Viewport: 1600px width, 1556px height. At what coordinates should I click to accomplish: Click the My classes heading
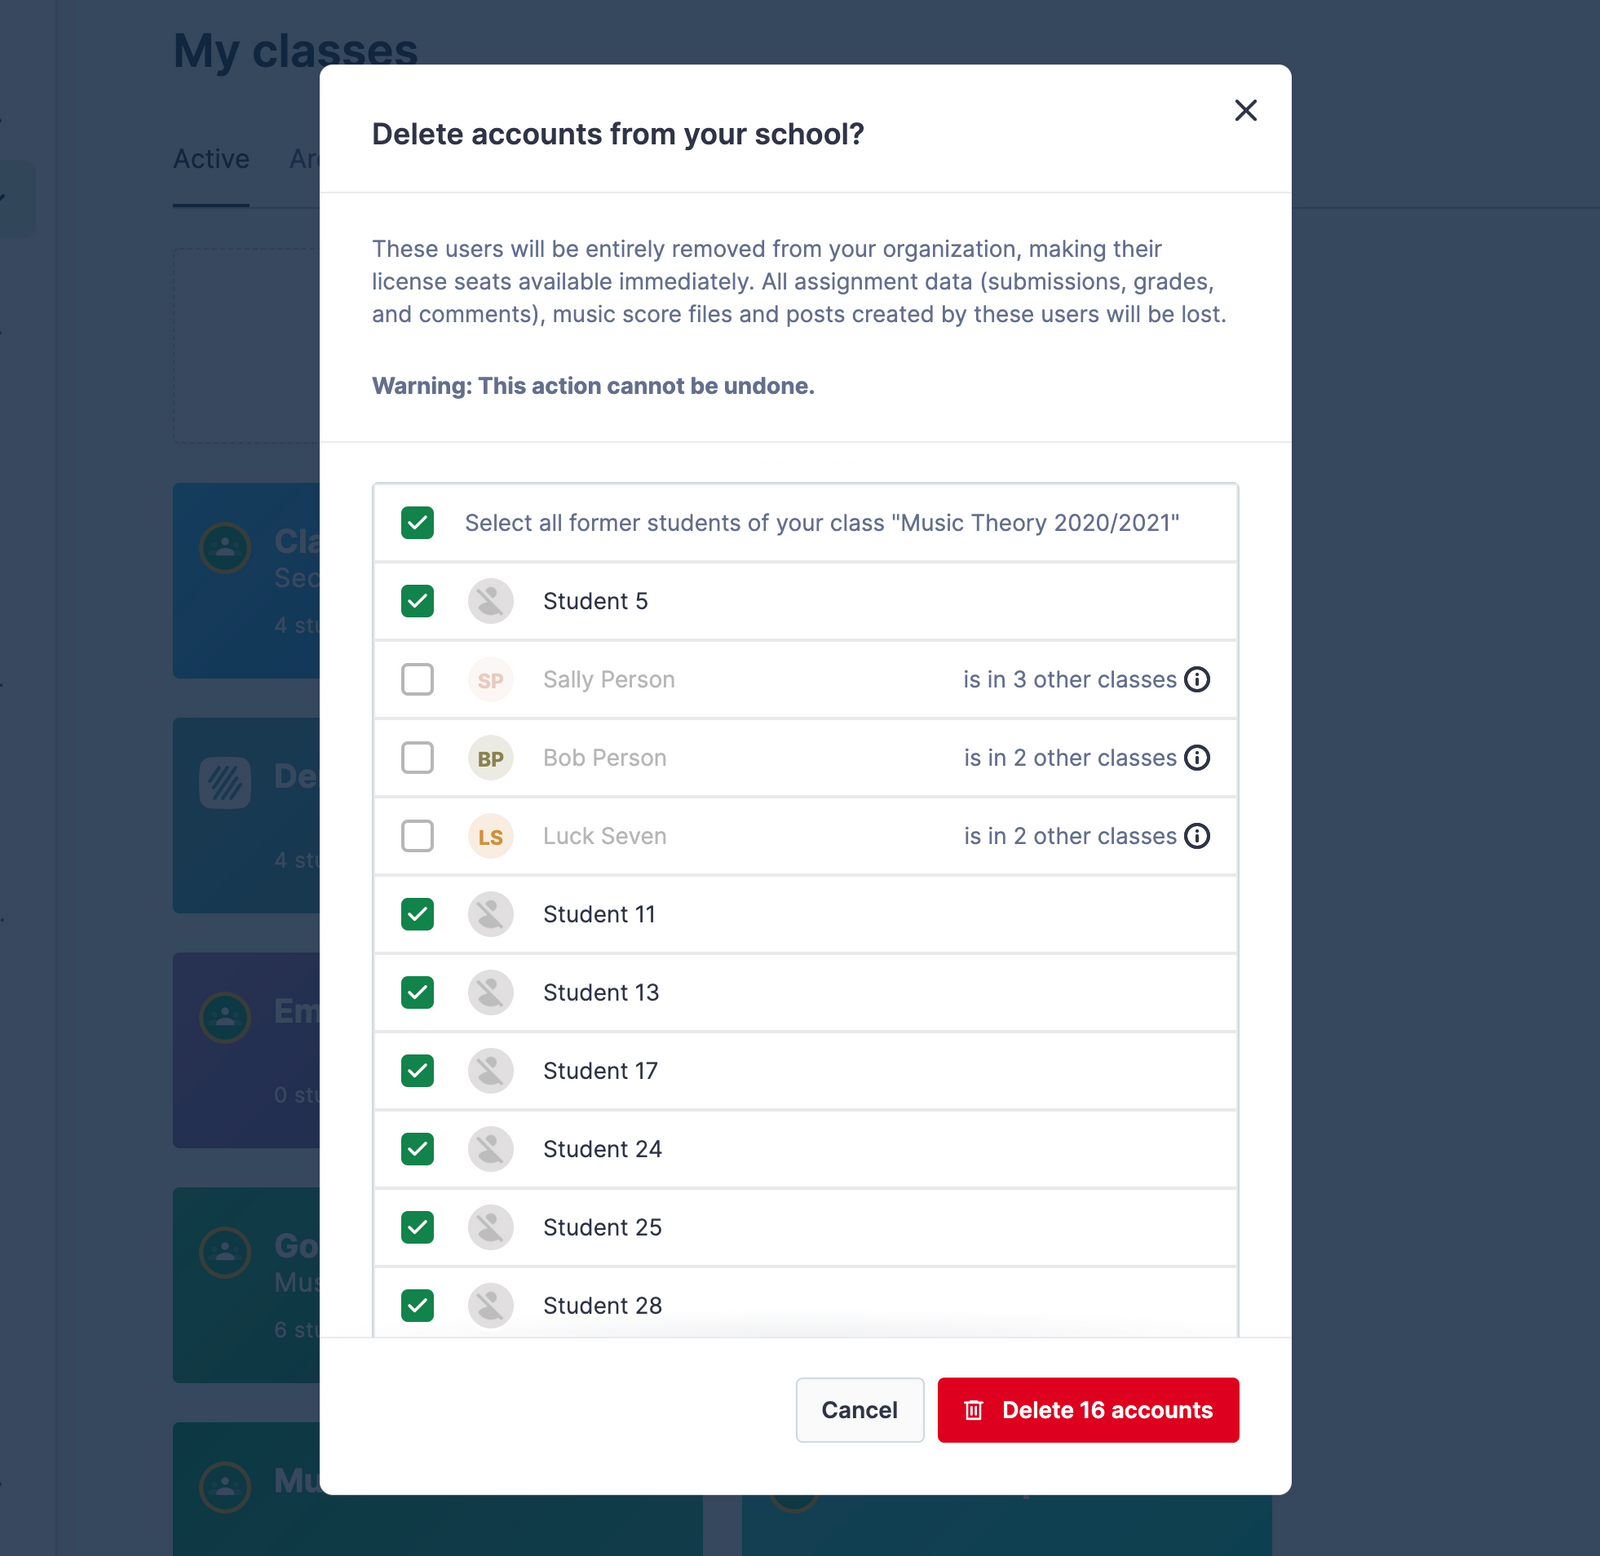pyautogui.click(x=295, y=50)
